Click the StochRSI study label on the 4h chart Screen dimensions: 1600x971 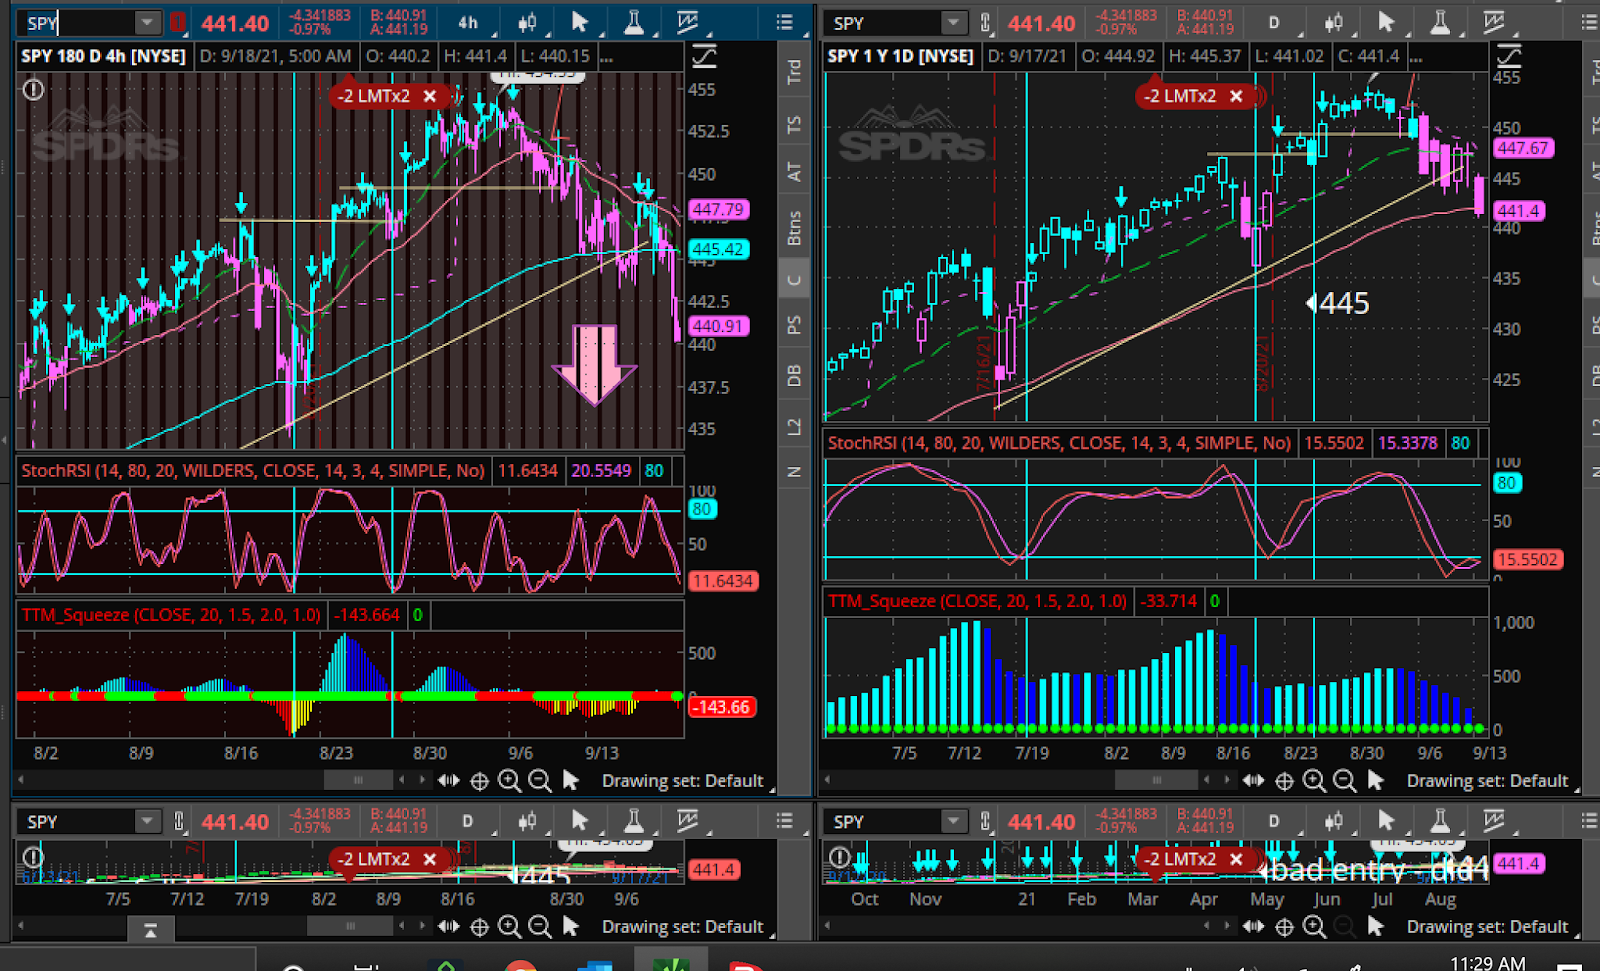253,470
